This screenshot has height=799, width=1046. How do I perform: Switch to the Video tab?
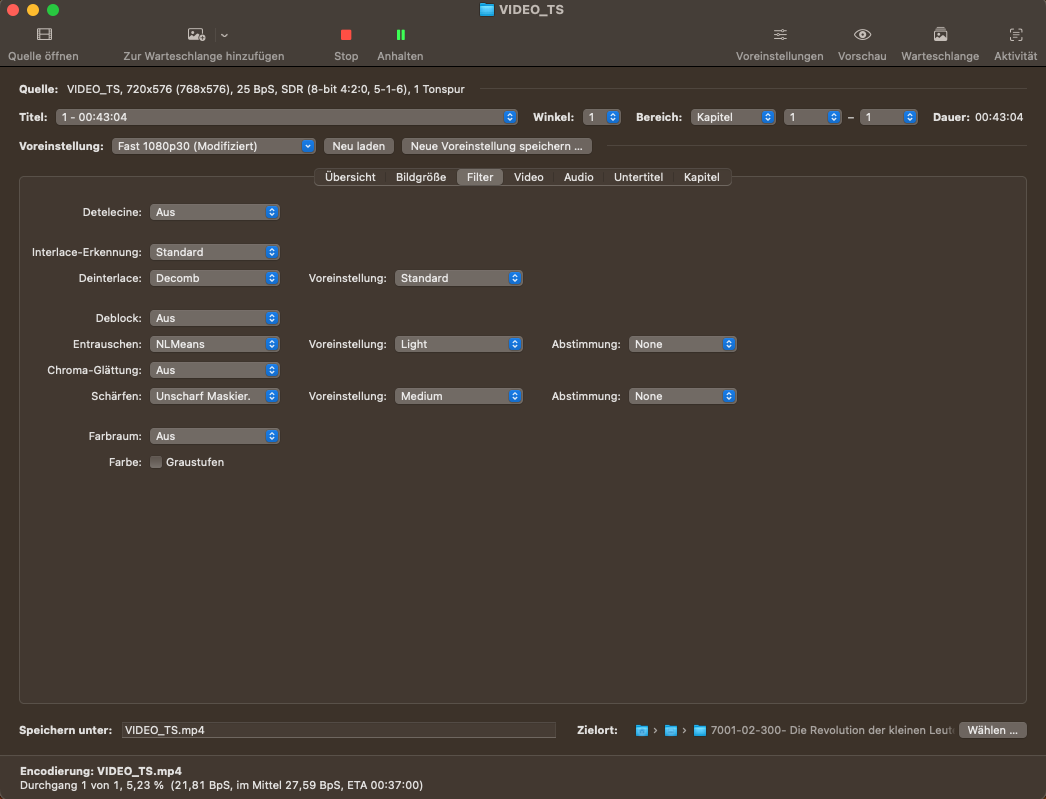coord(528,177)
